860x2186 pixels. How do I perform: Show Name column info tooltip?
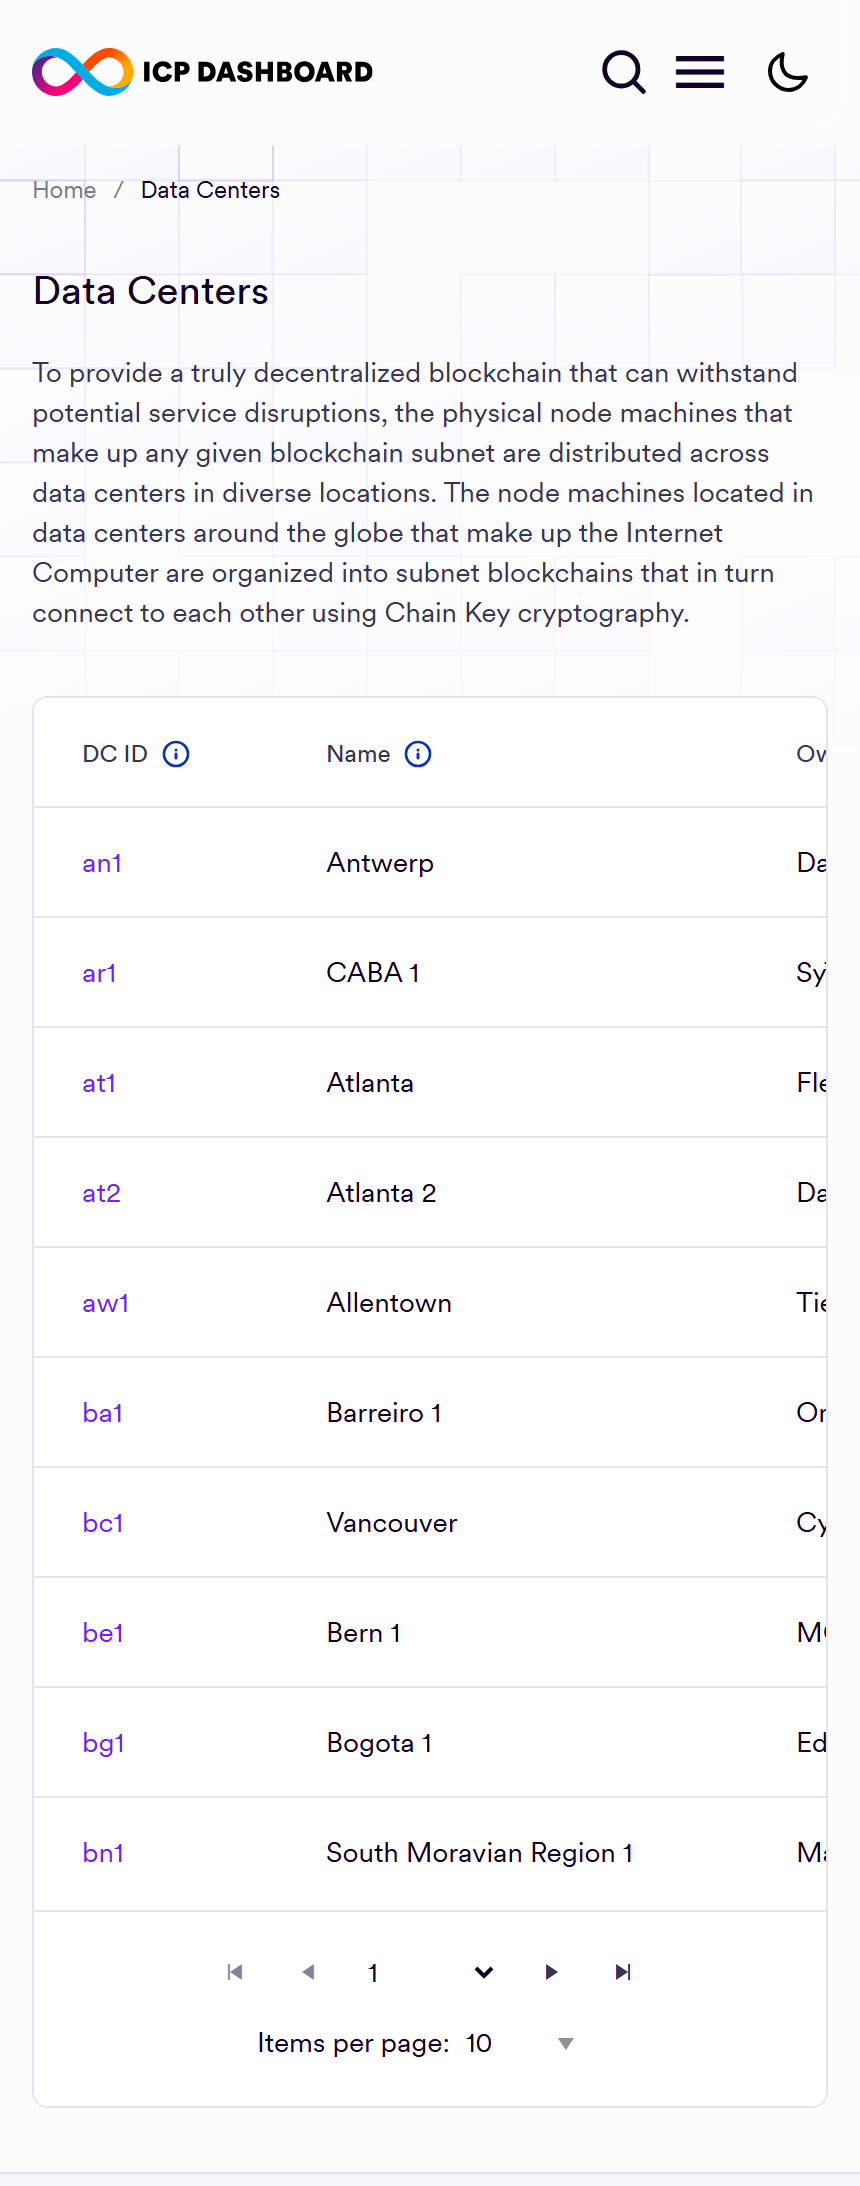click(x=418, y=754)
